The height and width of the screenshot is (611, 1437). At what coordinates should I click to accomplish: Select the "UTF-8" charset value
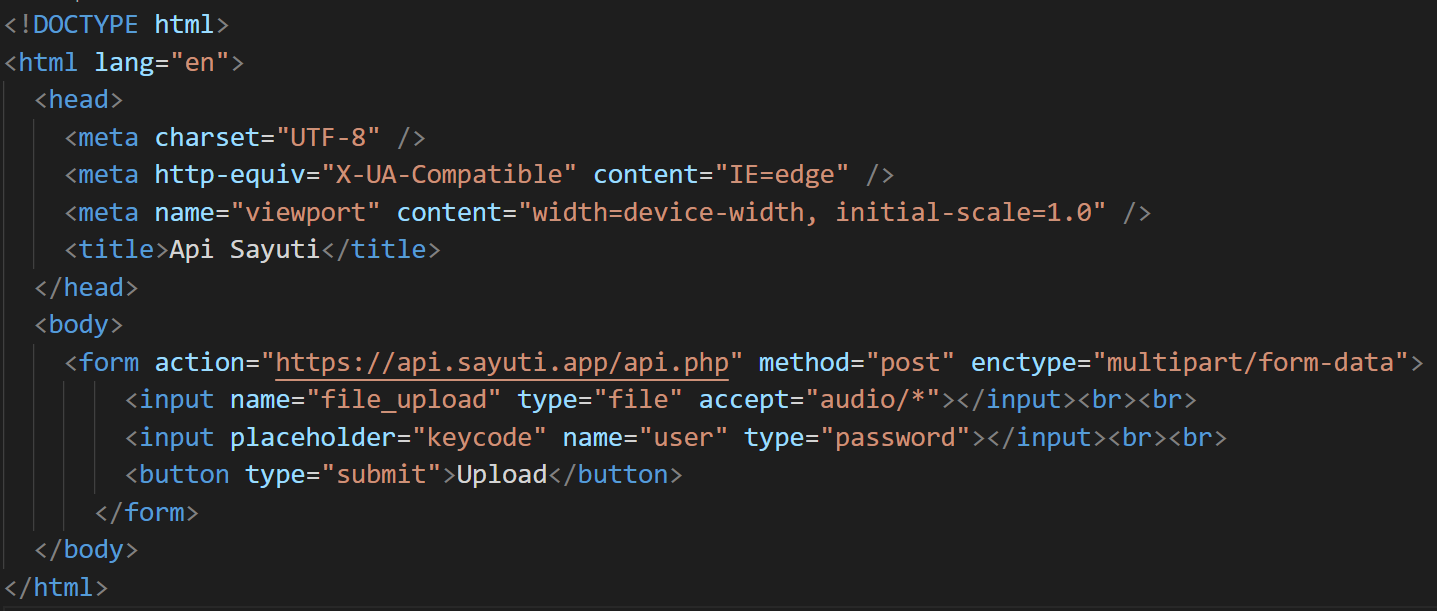328,137
